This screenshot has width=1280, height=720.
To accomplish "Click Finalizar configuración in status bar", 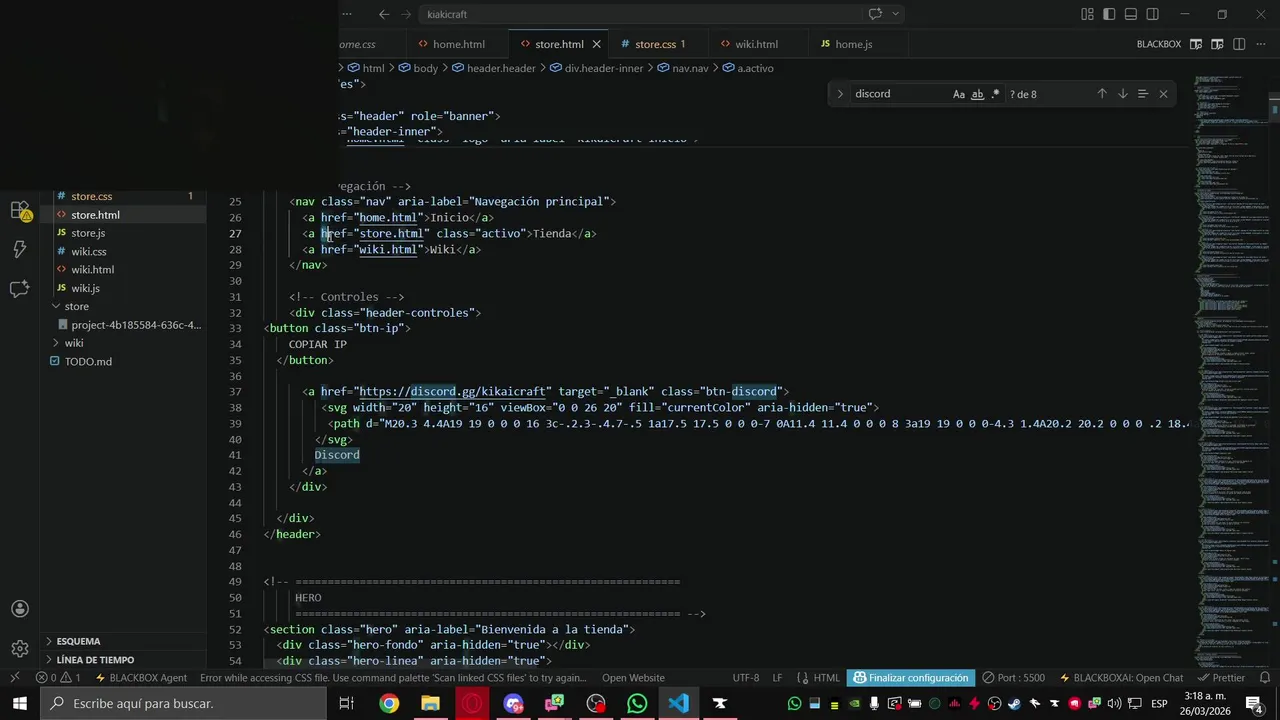I will pyautogui.click(x=910, y=678).
